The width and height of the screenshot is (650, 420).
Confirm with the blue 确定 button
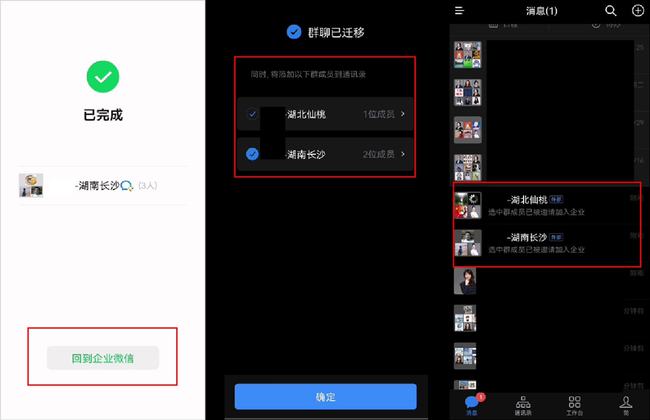(x=325, y=396)
